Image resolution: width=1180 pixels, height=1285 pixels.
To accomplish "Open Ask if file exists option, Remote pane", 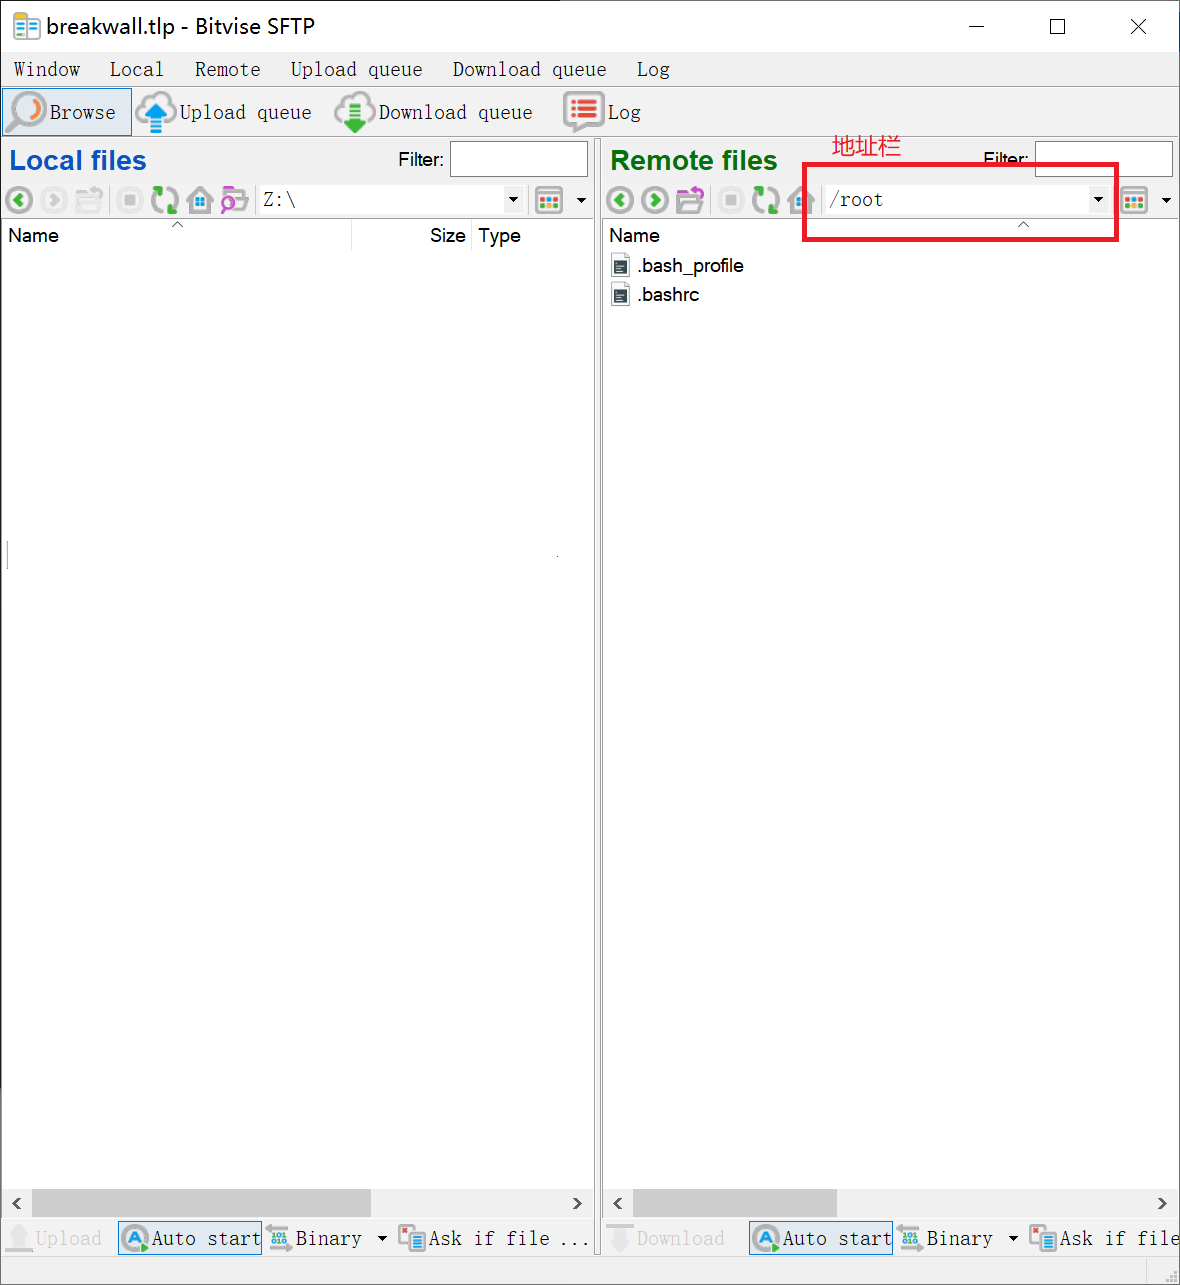I will (1104, 1238).
